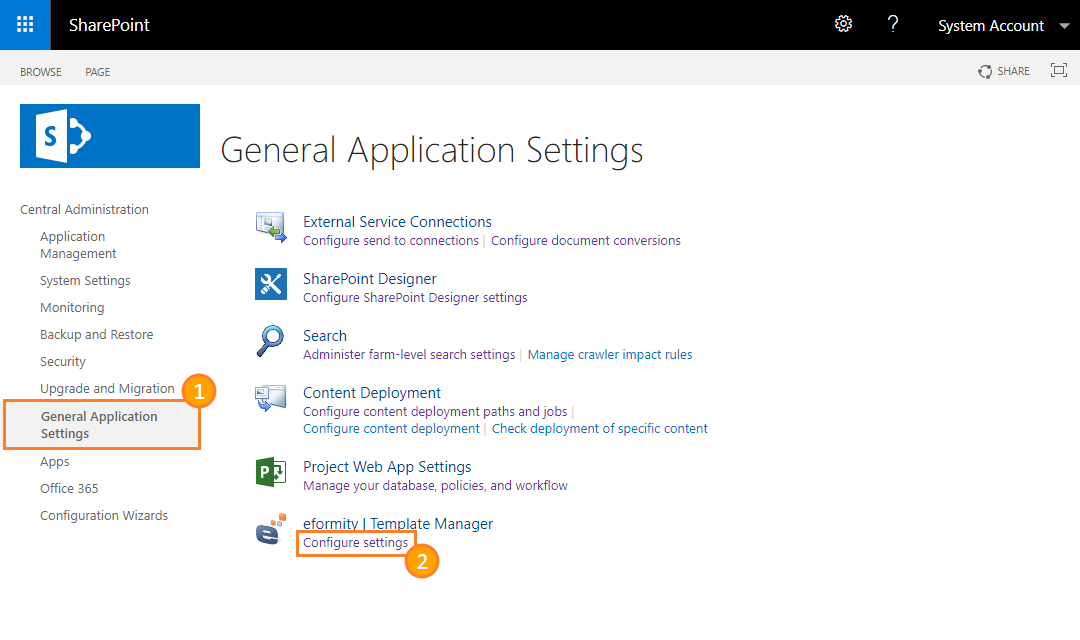Viewport: 1080px width, 640px height.
Task: Open Upgrade and Migration
Action: (x=107, y=389)
